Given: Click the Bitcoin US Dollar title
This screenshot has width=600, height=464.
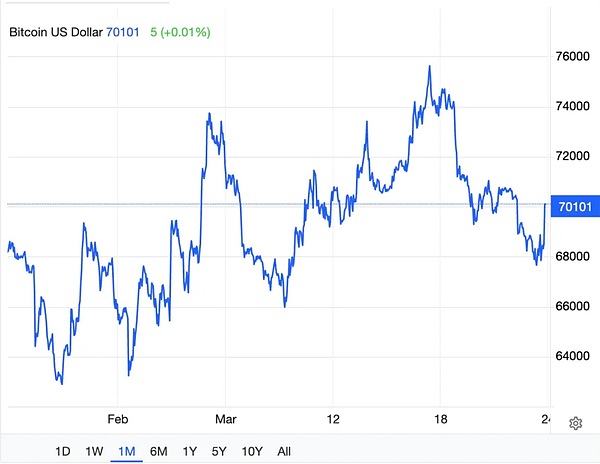Looking at the screenshot, I should click(56, 33).
